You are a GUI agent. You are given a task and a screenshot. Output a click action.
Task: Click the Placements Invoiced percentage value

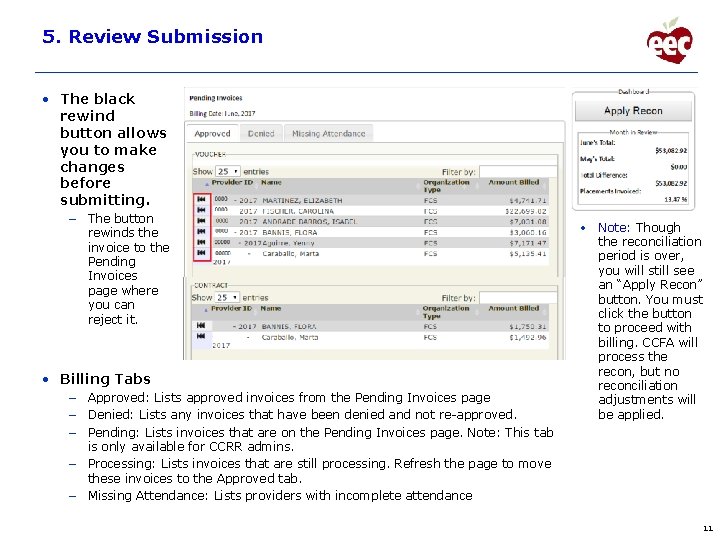[676, 199]
